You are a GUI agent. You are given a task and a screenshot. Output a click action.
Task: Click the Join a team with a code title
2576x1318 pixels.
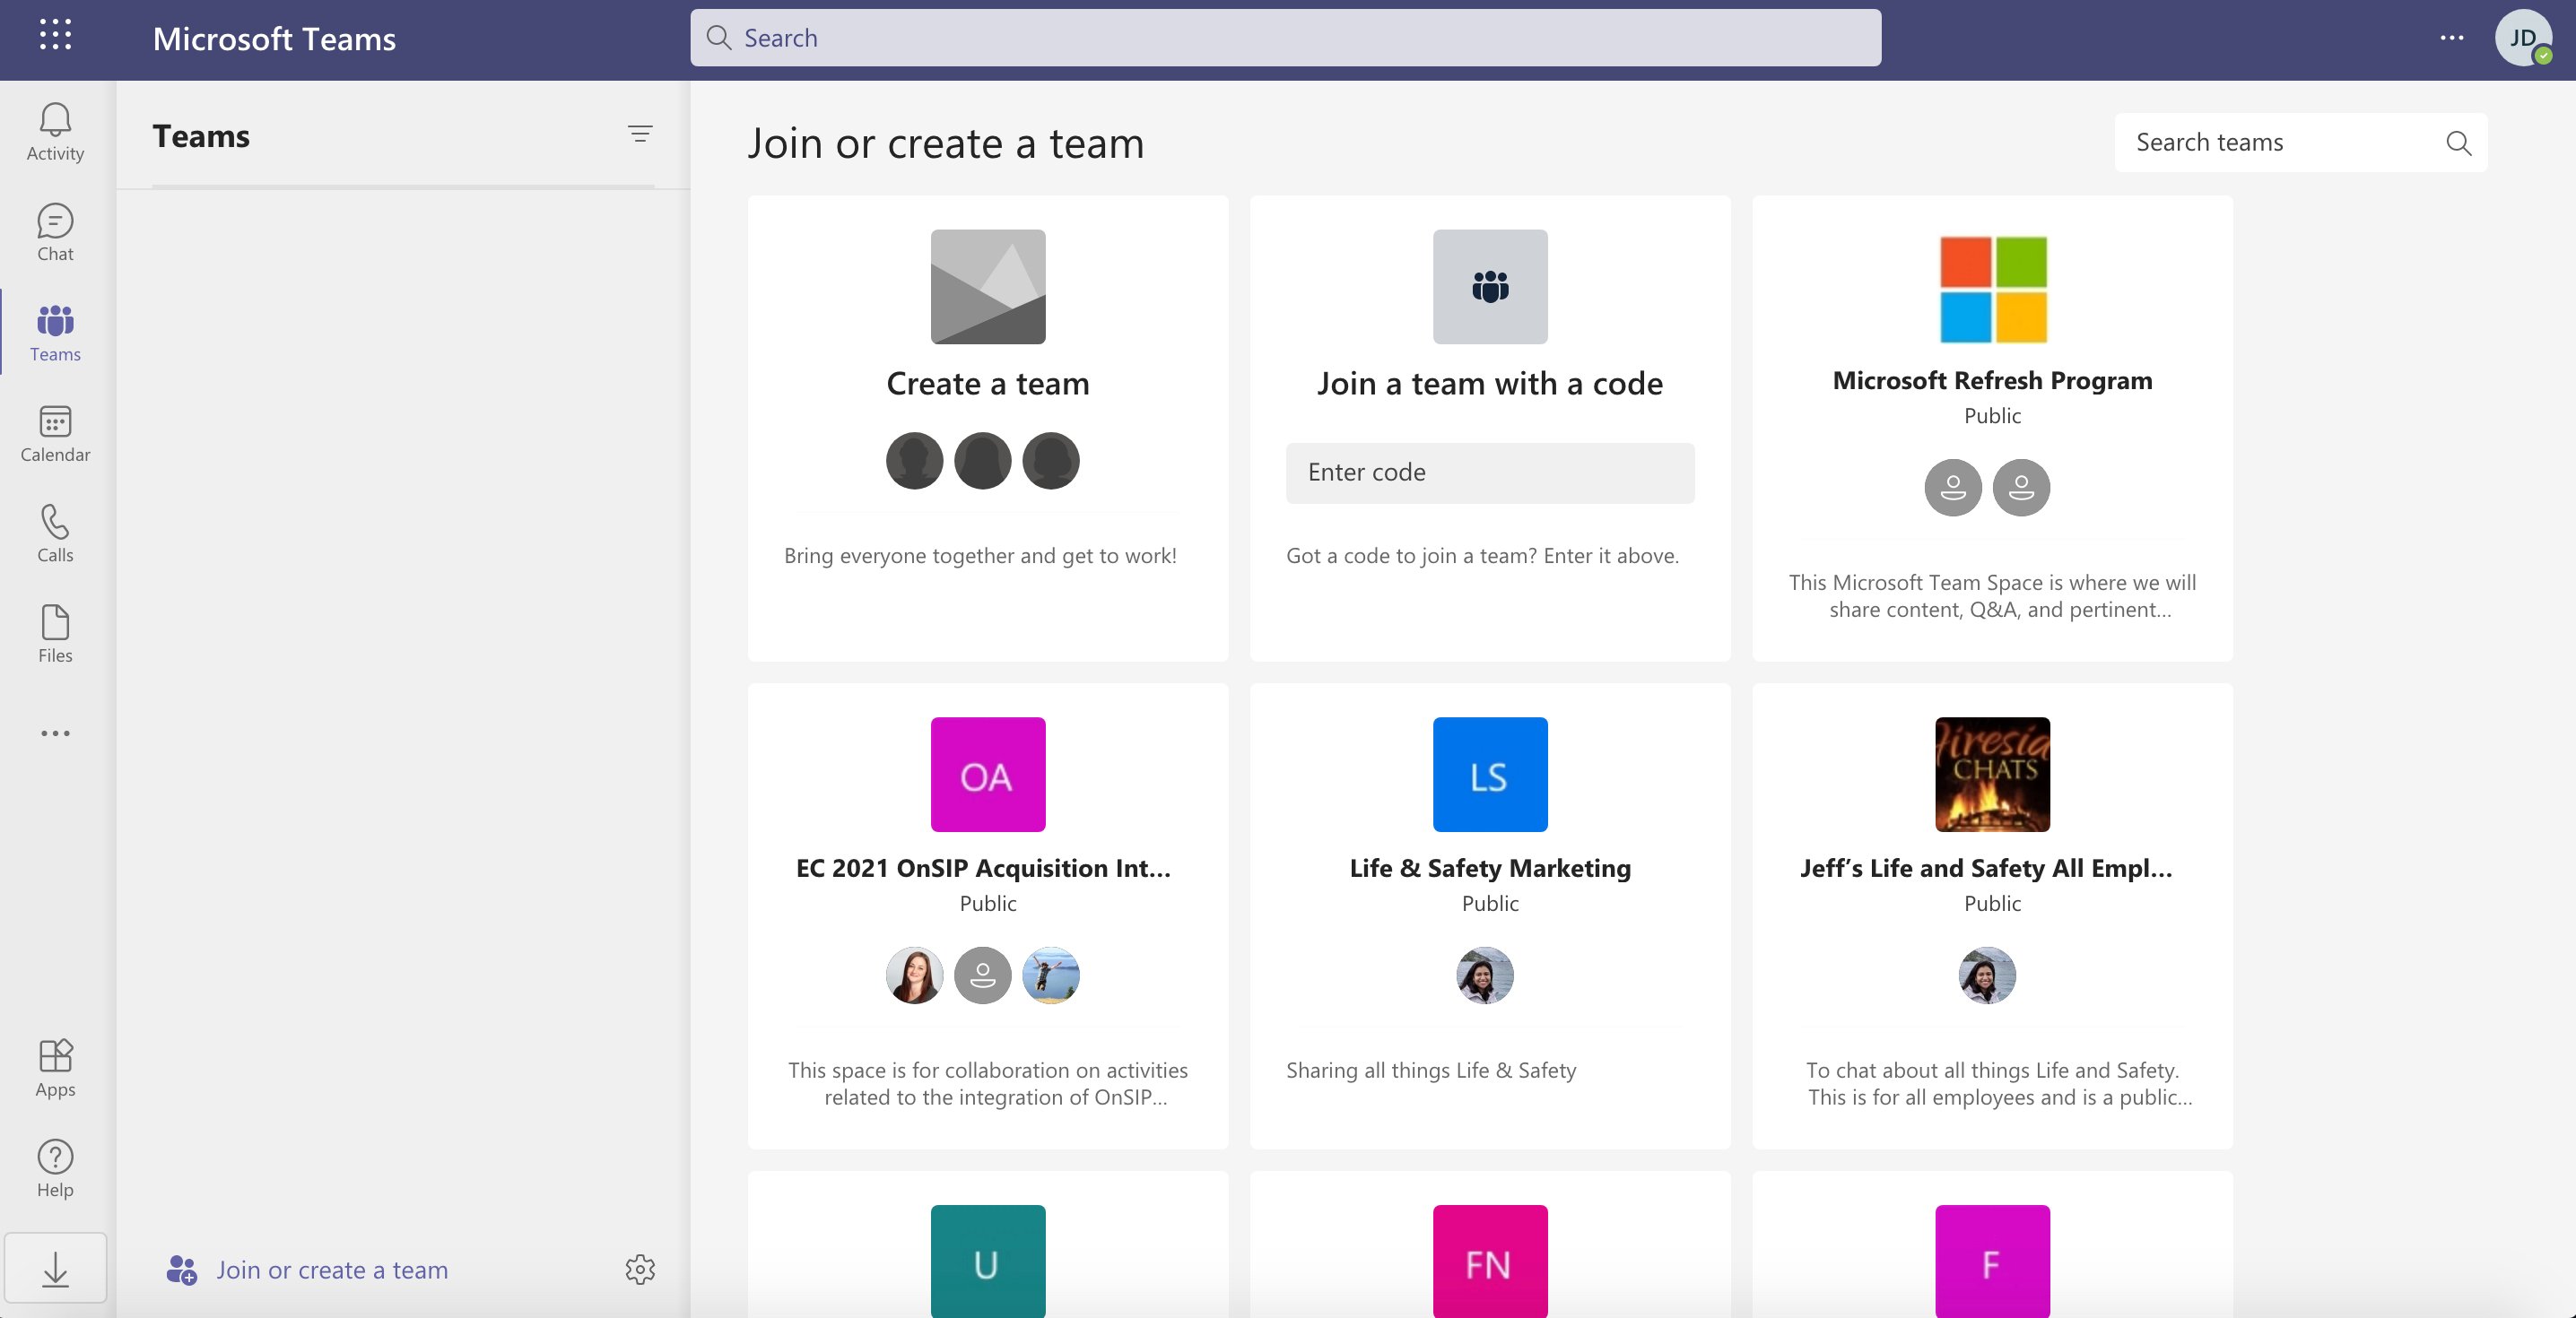pos(1490,384)
